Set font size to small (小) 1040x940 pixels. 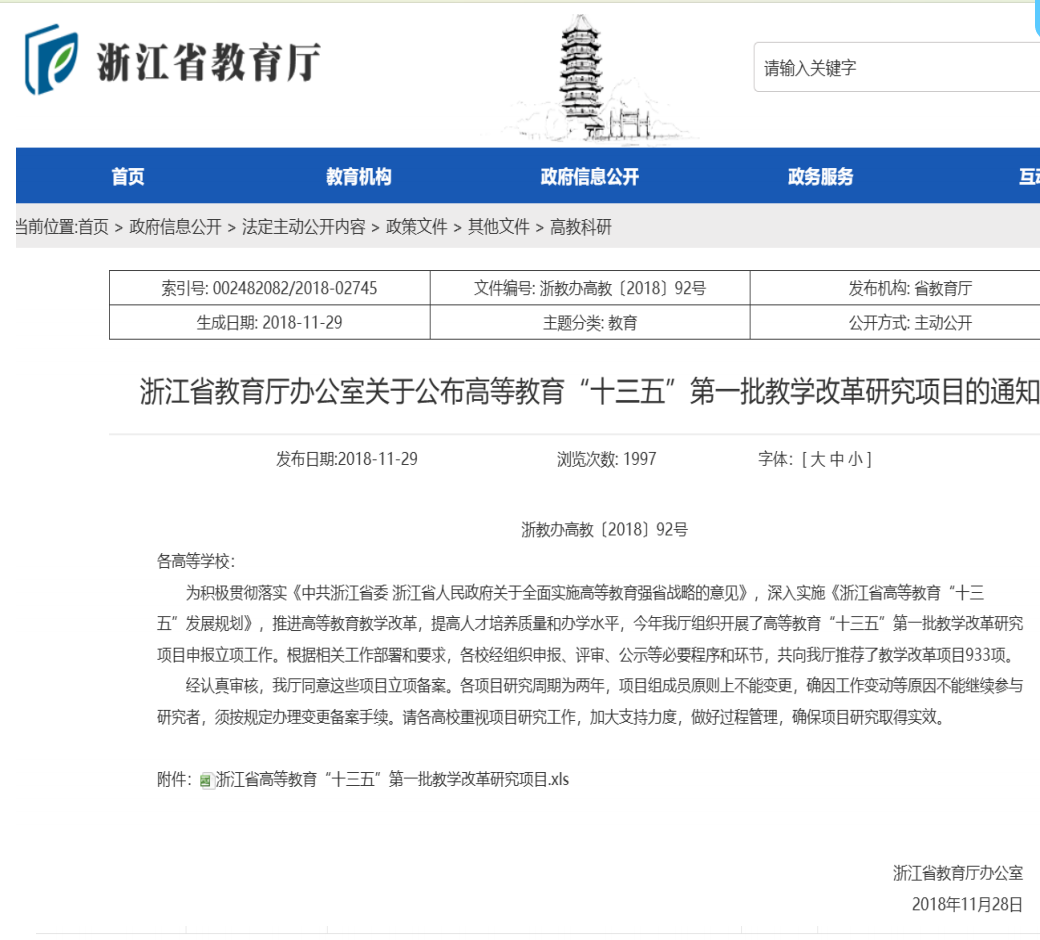(x=855, y=459)
